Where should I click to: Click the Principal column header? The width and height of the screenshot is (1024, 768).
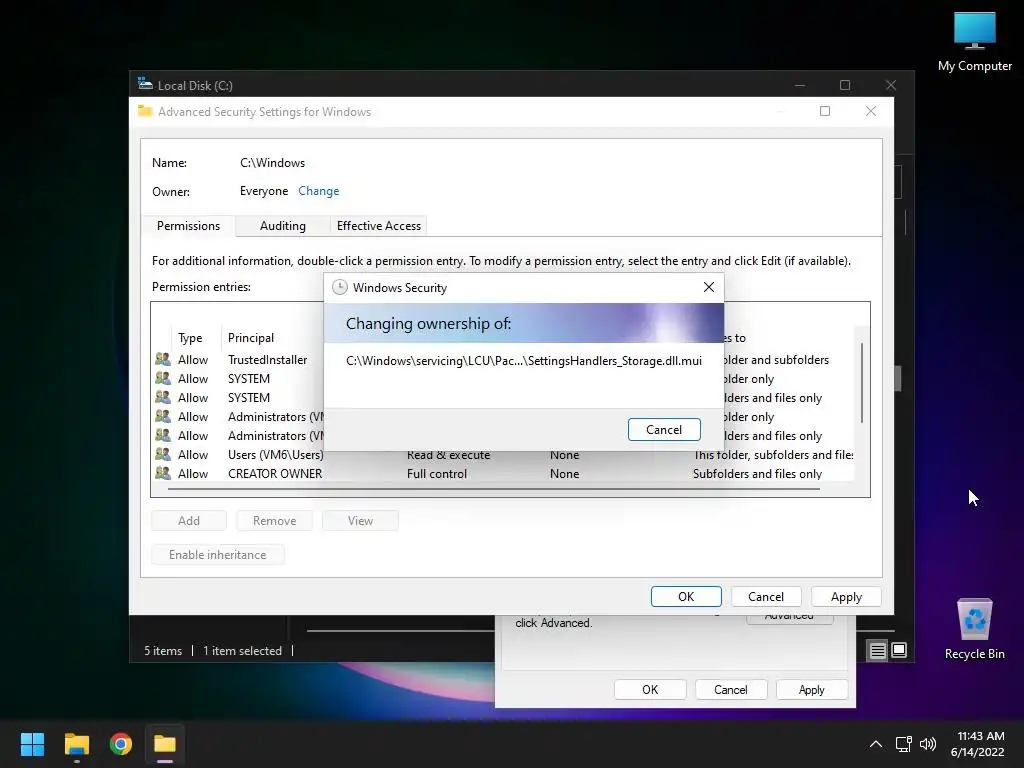pyautogui.click(x=251, y=338)
